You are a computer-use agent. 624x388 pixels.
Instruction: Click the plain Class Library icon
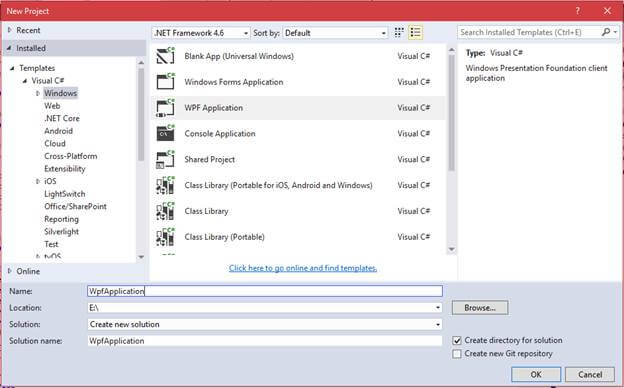tap(165, 211)
